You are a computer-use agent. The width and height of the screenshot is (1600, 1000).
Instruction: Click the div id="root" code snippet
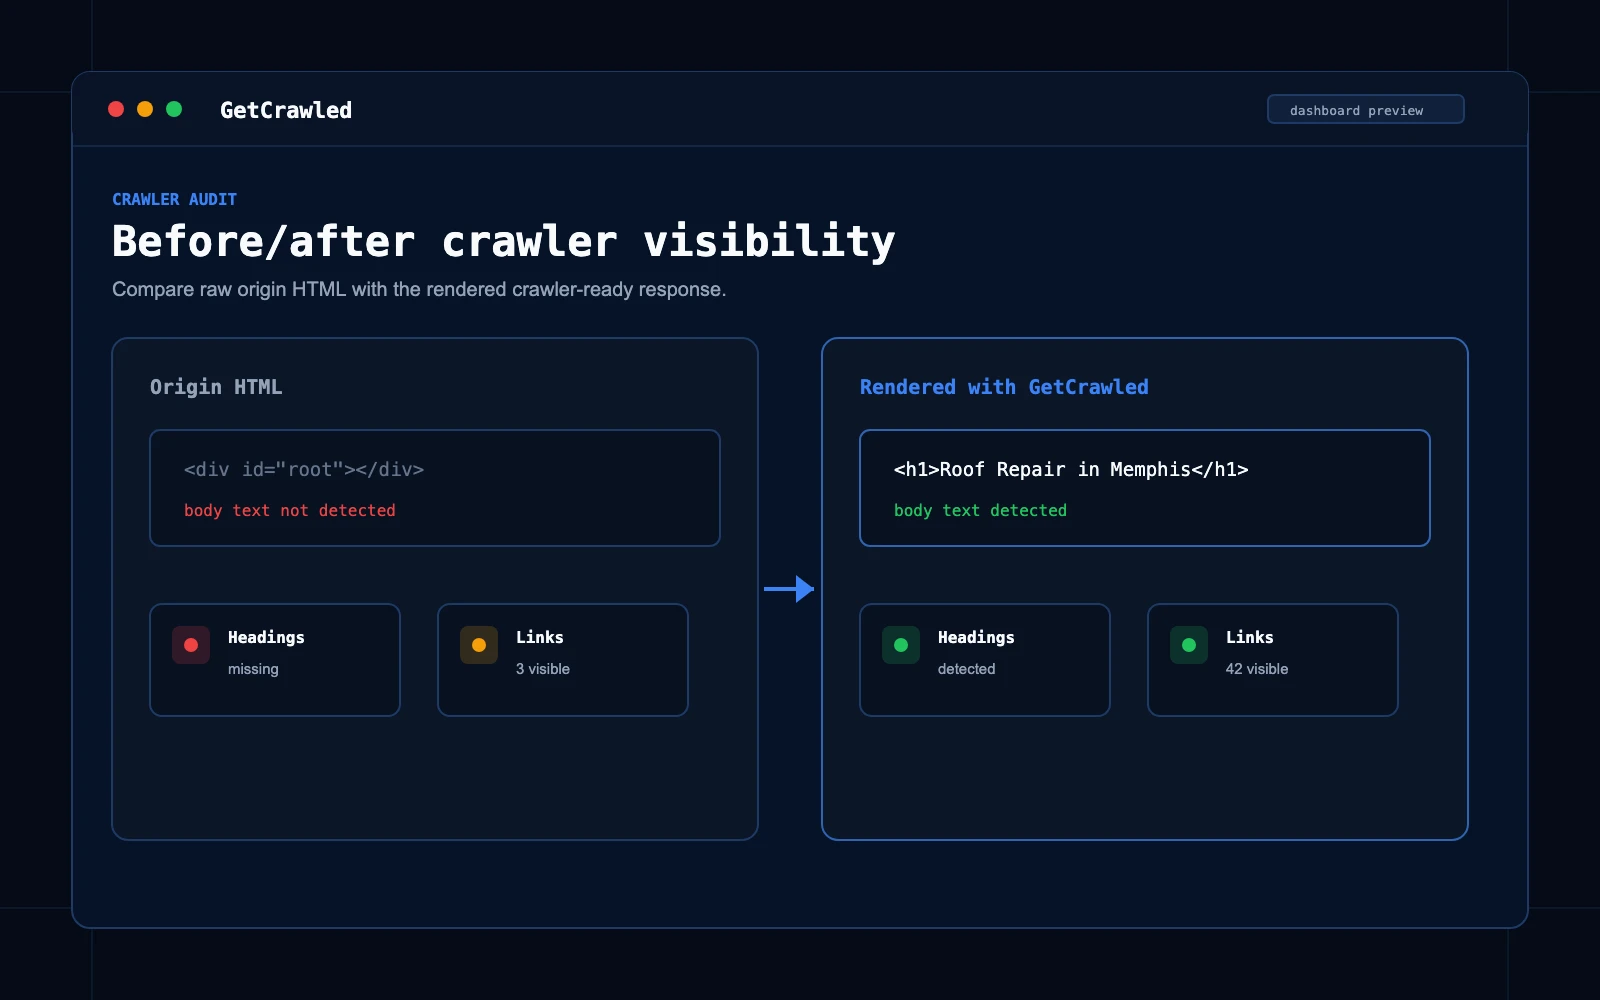[x=304, y=469]
